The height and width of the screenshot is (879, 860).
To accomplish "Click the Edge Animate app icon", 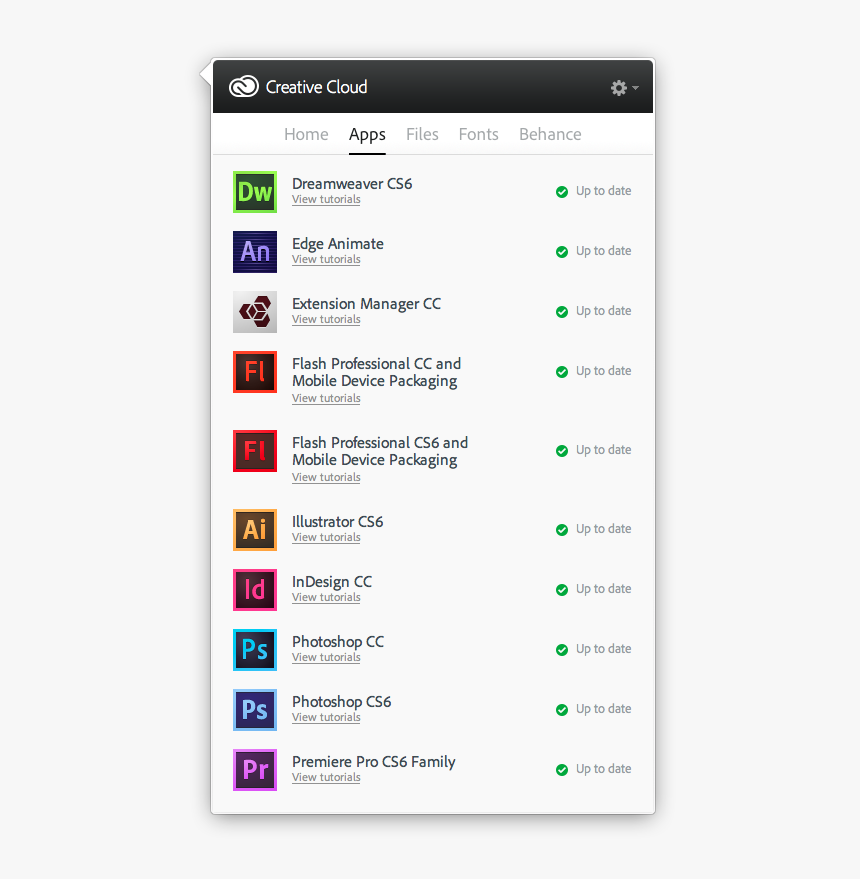I will tap(255, 252).
